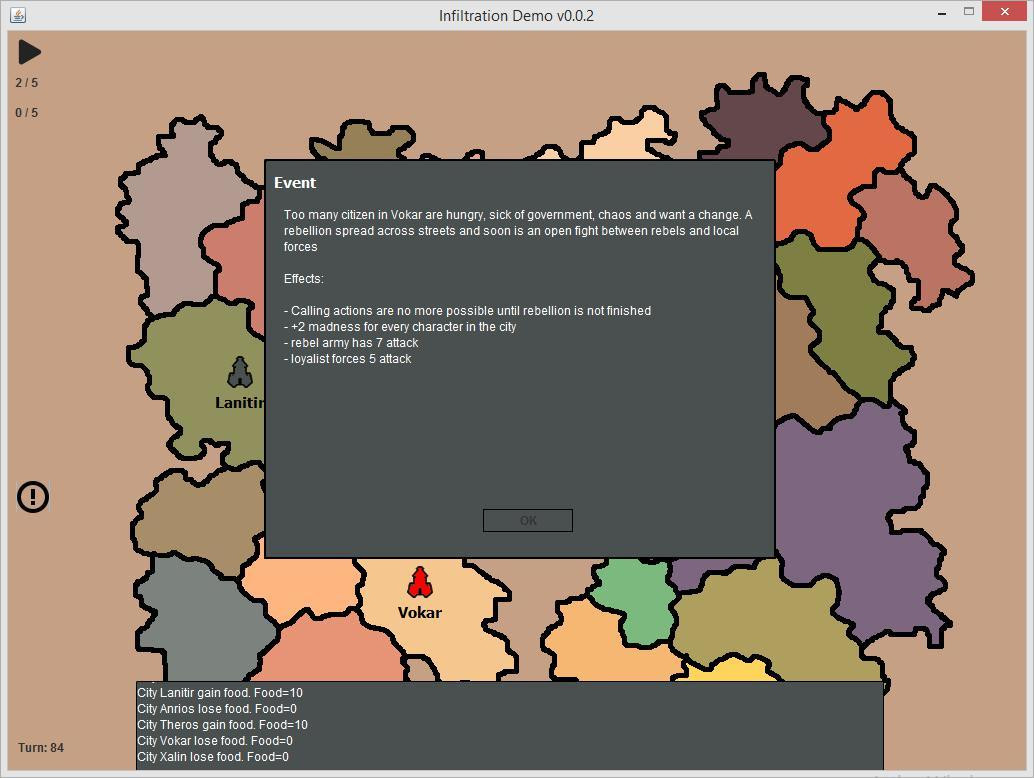Click the "Event" dialog heading
This screenshot has width=1034, height=778.
click(x=295, y=183)
